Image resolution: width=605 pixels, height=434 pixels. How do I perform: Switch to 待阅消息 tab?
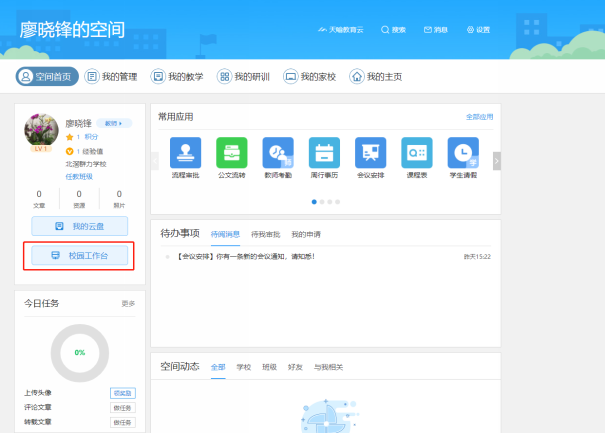click(x=225, y=234)
